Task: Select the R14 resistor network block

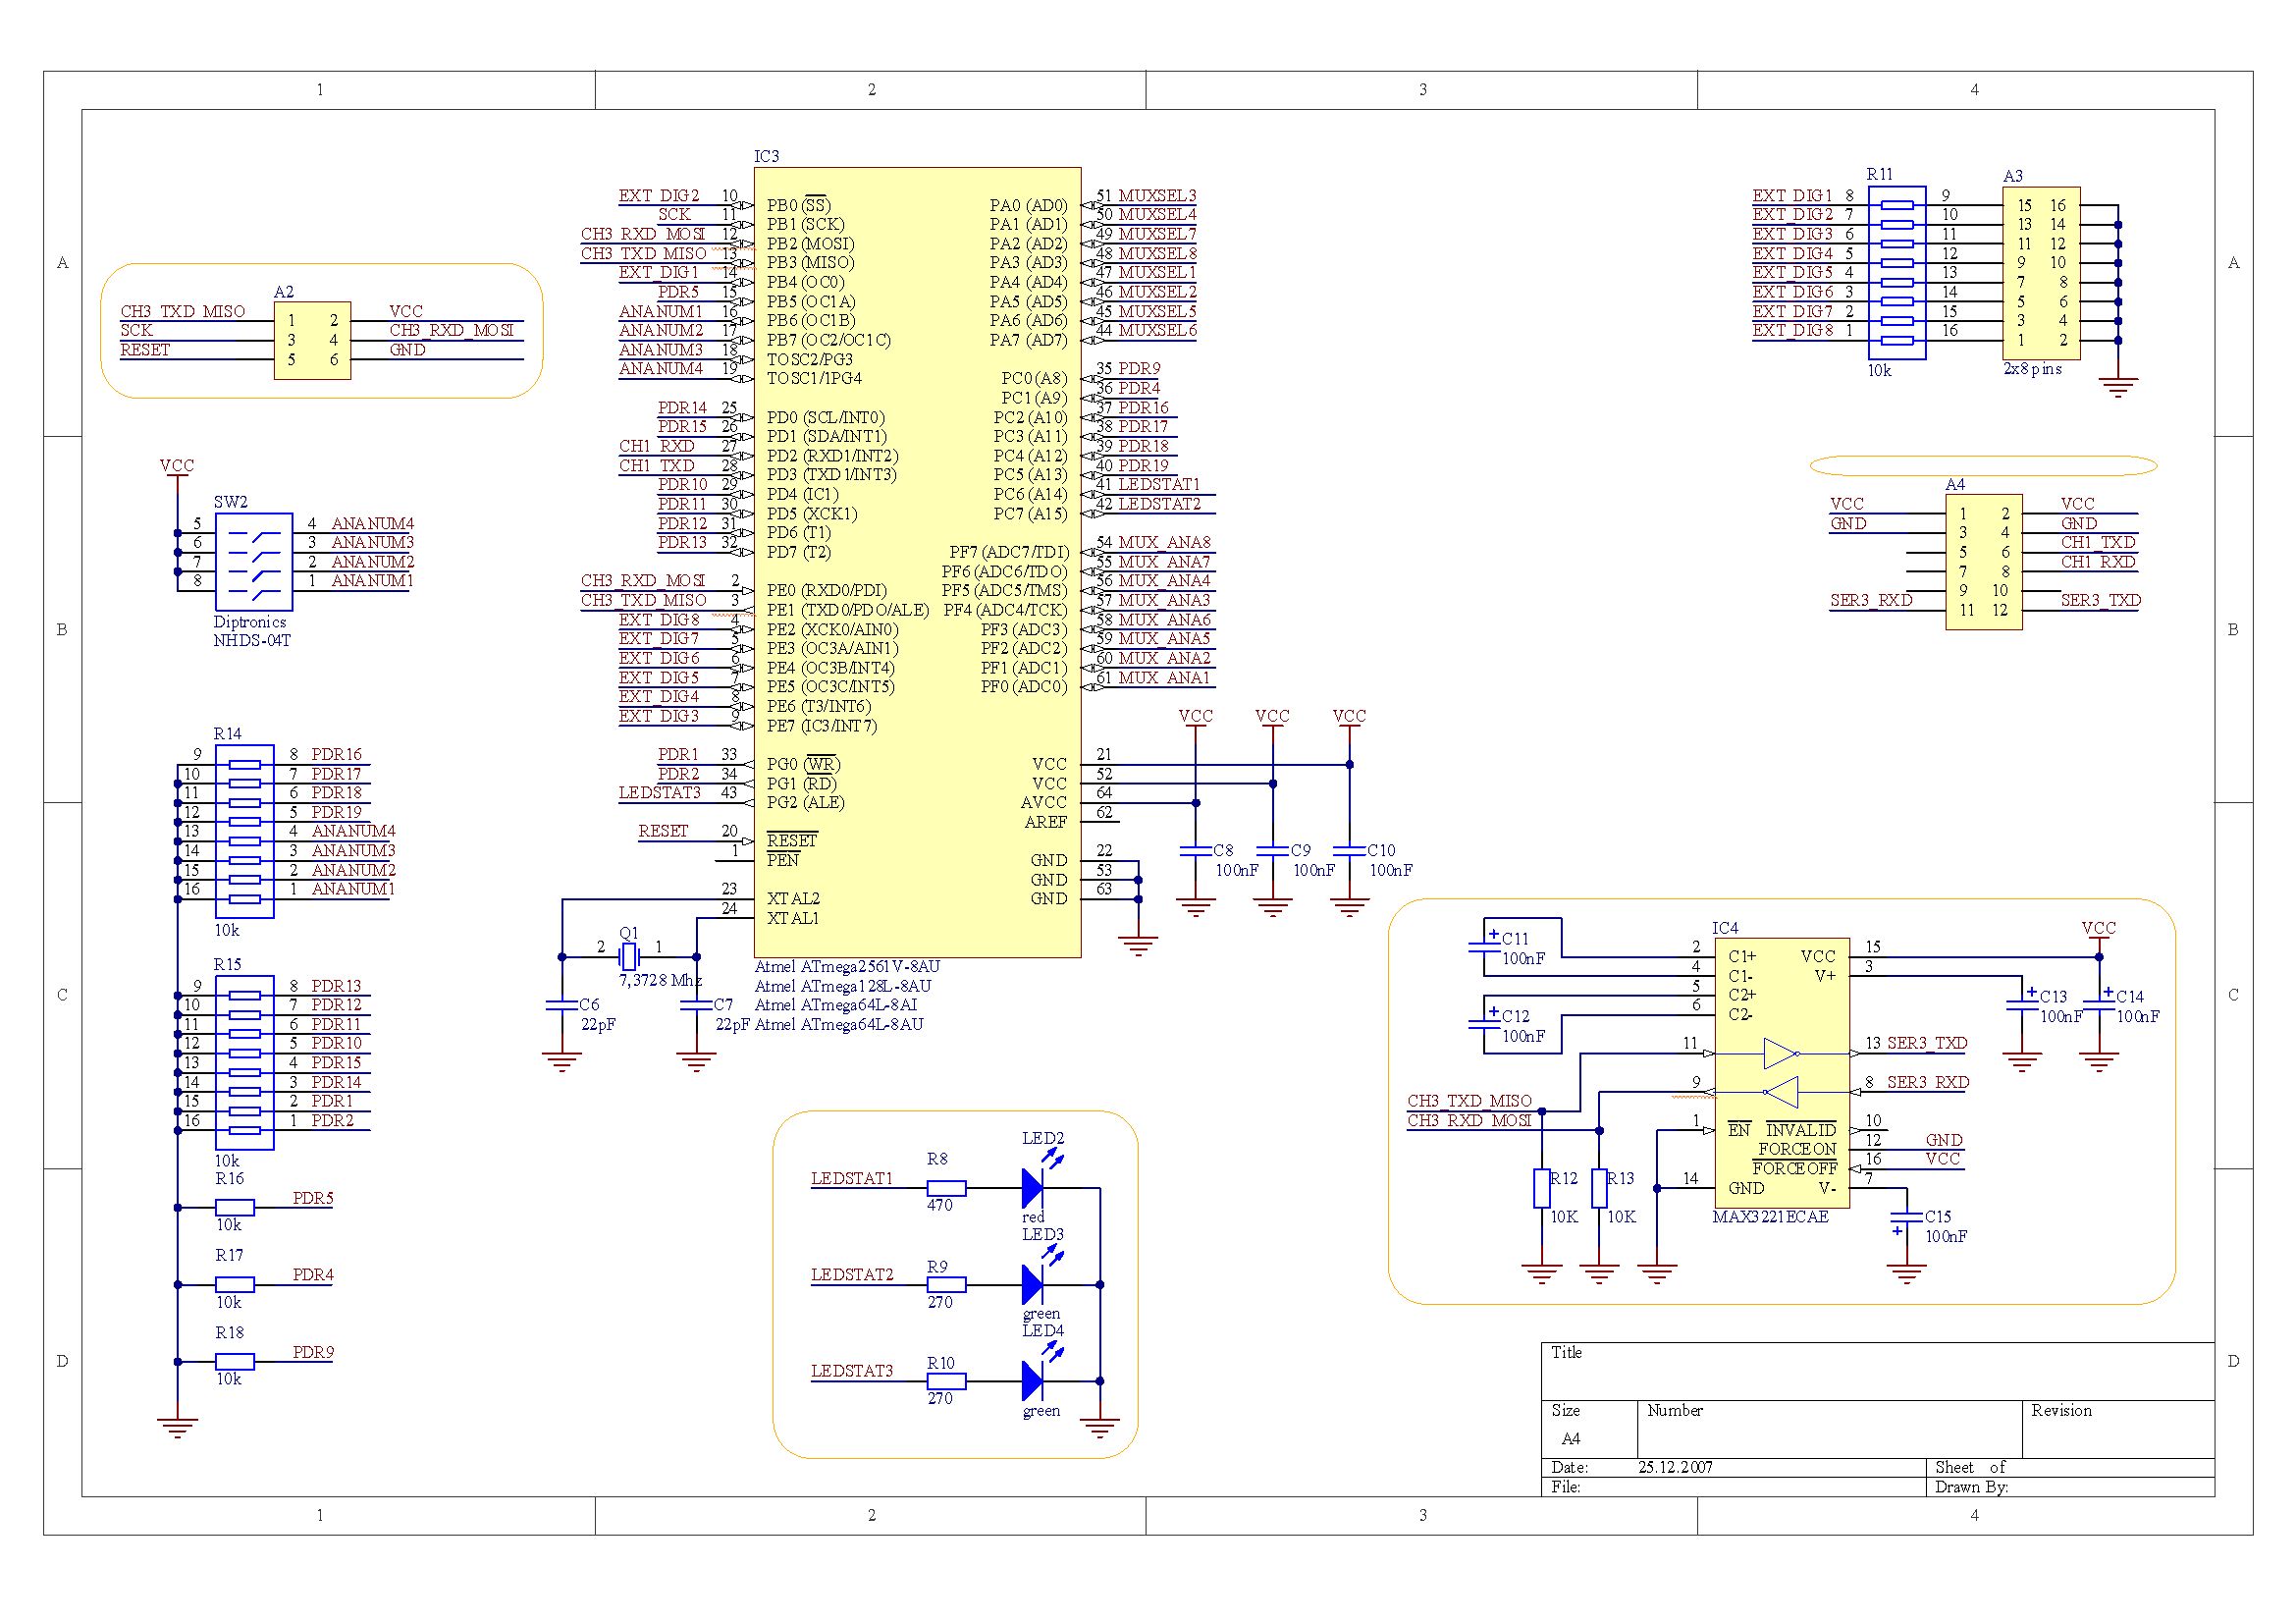Action: click(245, 830)
